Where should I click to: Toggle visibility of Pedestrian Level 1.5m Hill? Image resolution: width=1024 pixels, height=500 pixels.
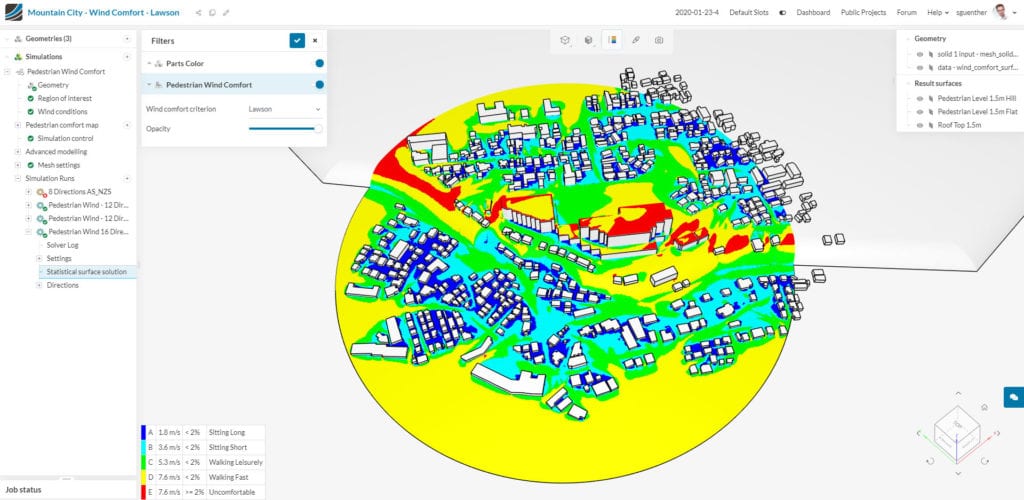(920, 98)
